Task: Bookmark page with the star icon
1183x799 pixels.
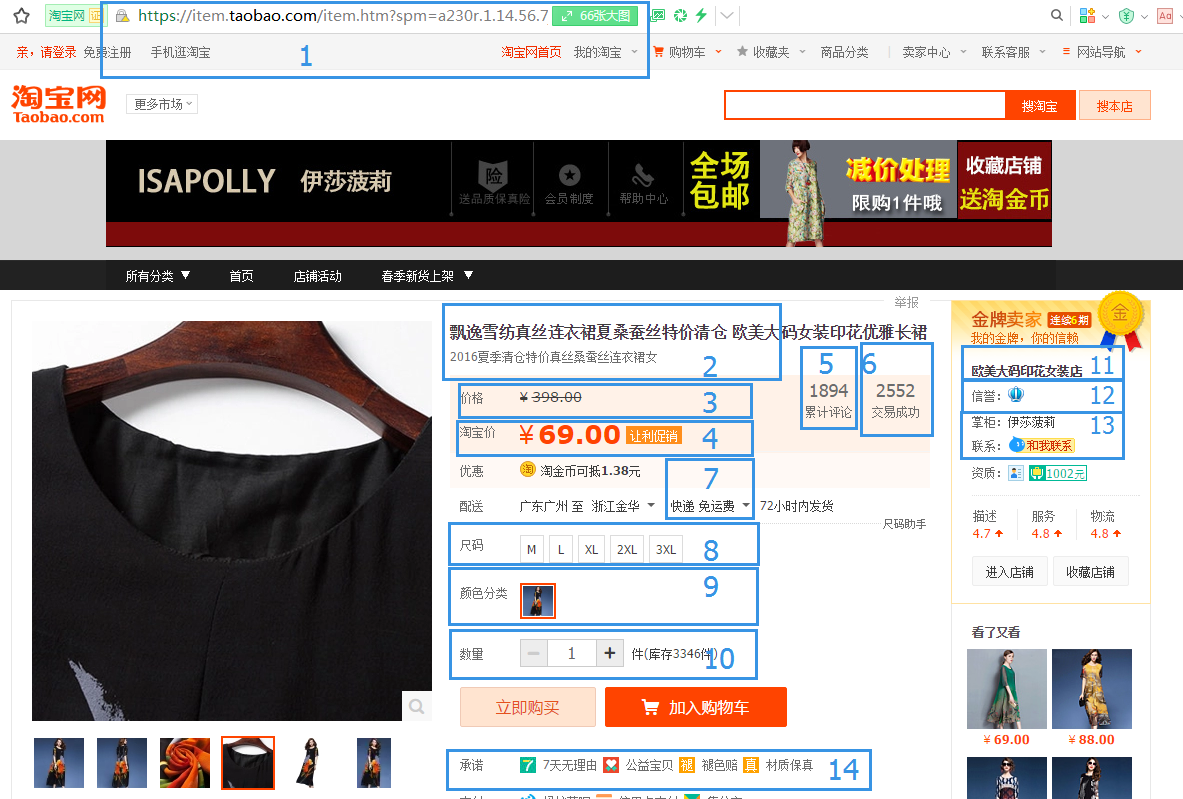Action: click(21, 15)
